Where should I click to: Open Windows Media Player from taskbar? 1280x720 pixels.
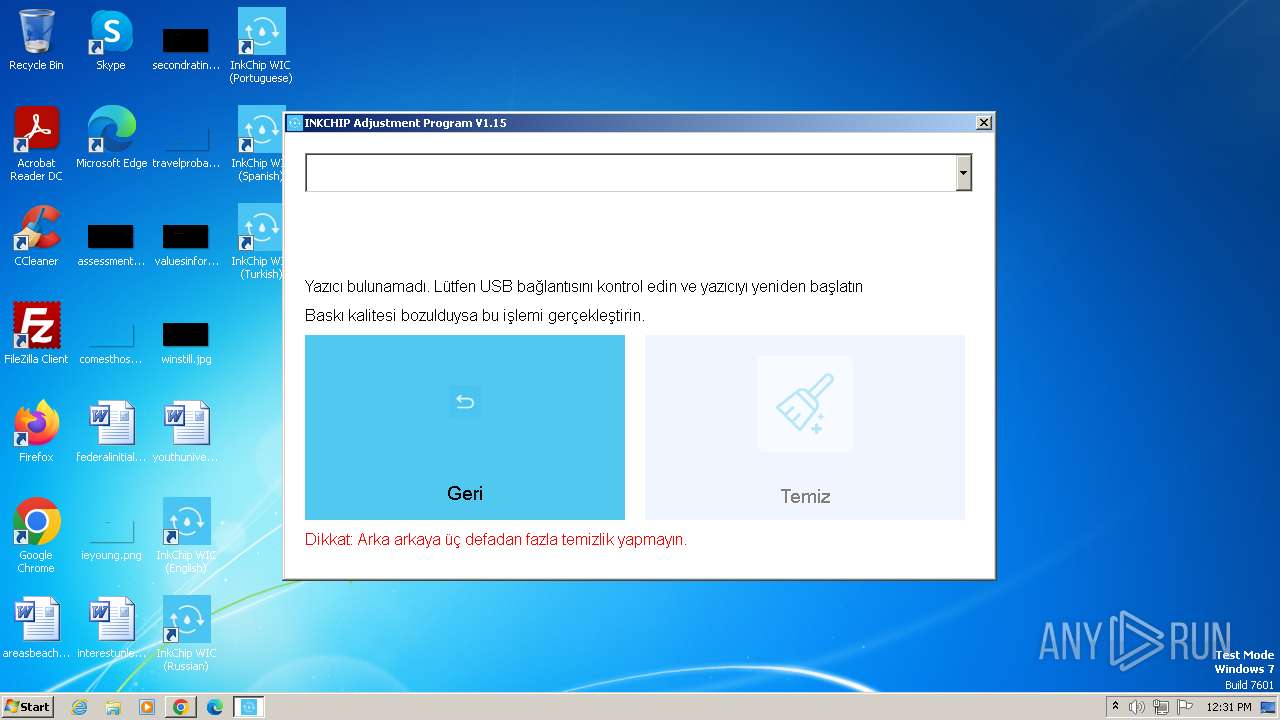point(147,707)
